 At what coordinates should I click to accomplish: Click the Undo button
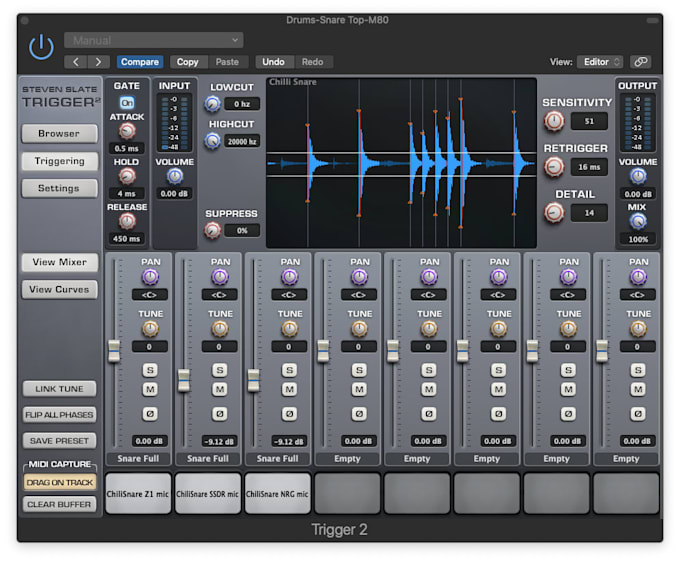click(273, 62)
